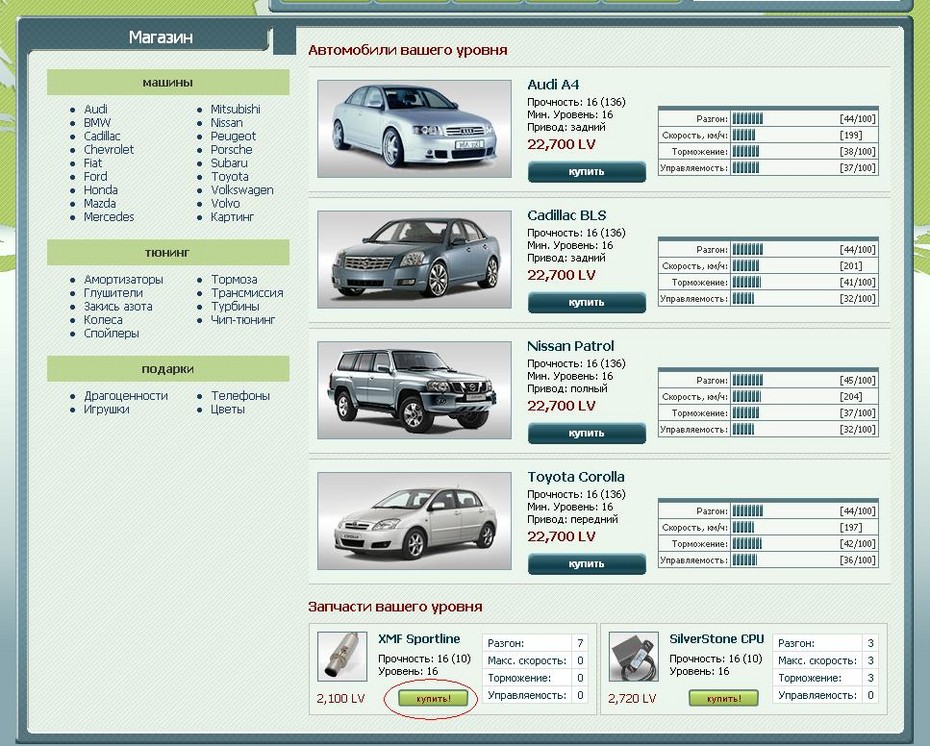Open the Mitsubishi category link

coord(235,109)
